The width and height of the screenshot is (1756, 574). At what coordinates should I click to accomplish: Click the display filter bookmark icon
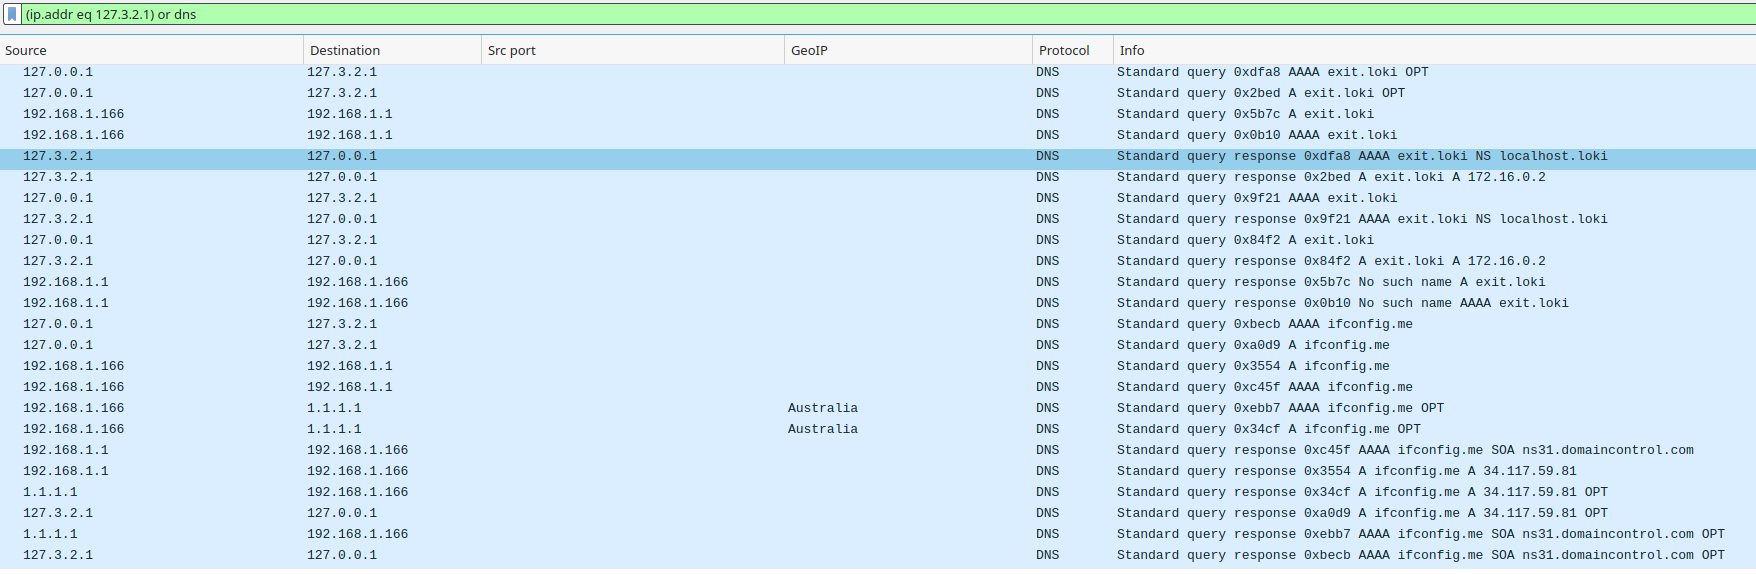[12, 14]
